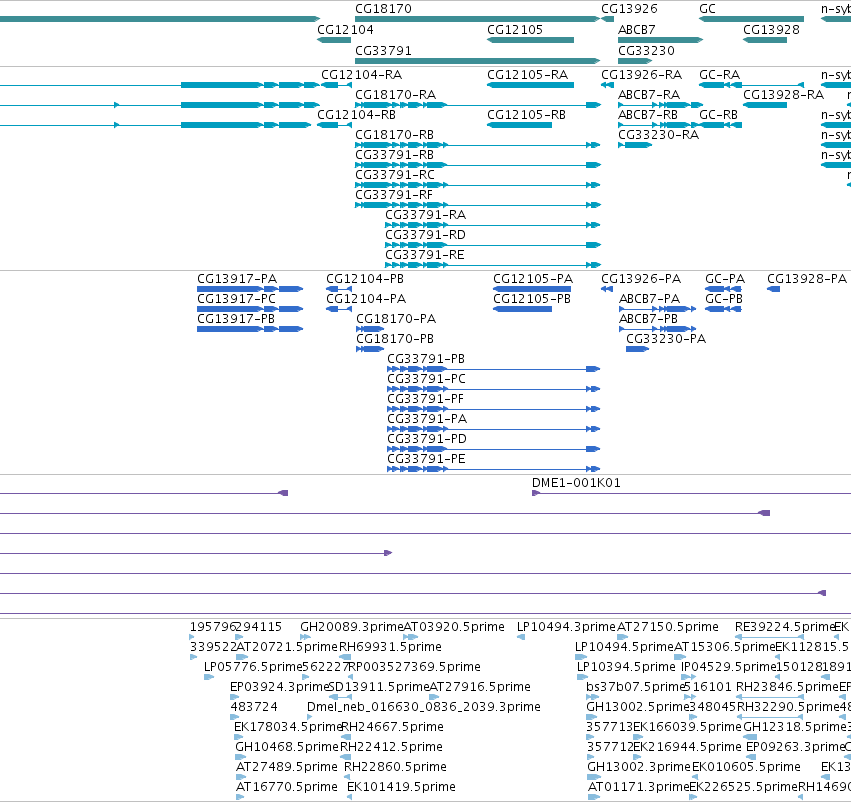Viewport: 851px width, 802px height.
Task: Click EST EP03924.3prime label
Action: tap(280, 686)
